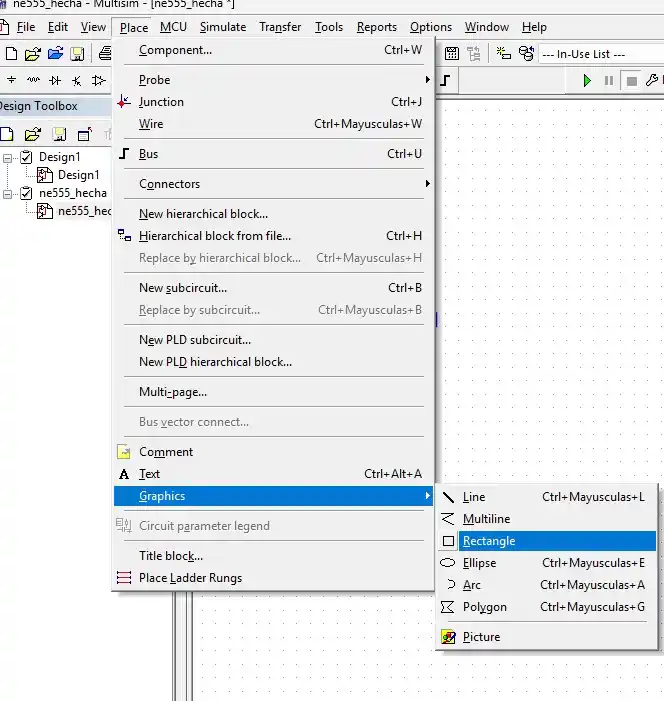Image resolution: width=664 pixels, height=701 pixels.
Task: Click the New file icon in main toolbar
Action: pos(11,54)
